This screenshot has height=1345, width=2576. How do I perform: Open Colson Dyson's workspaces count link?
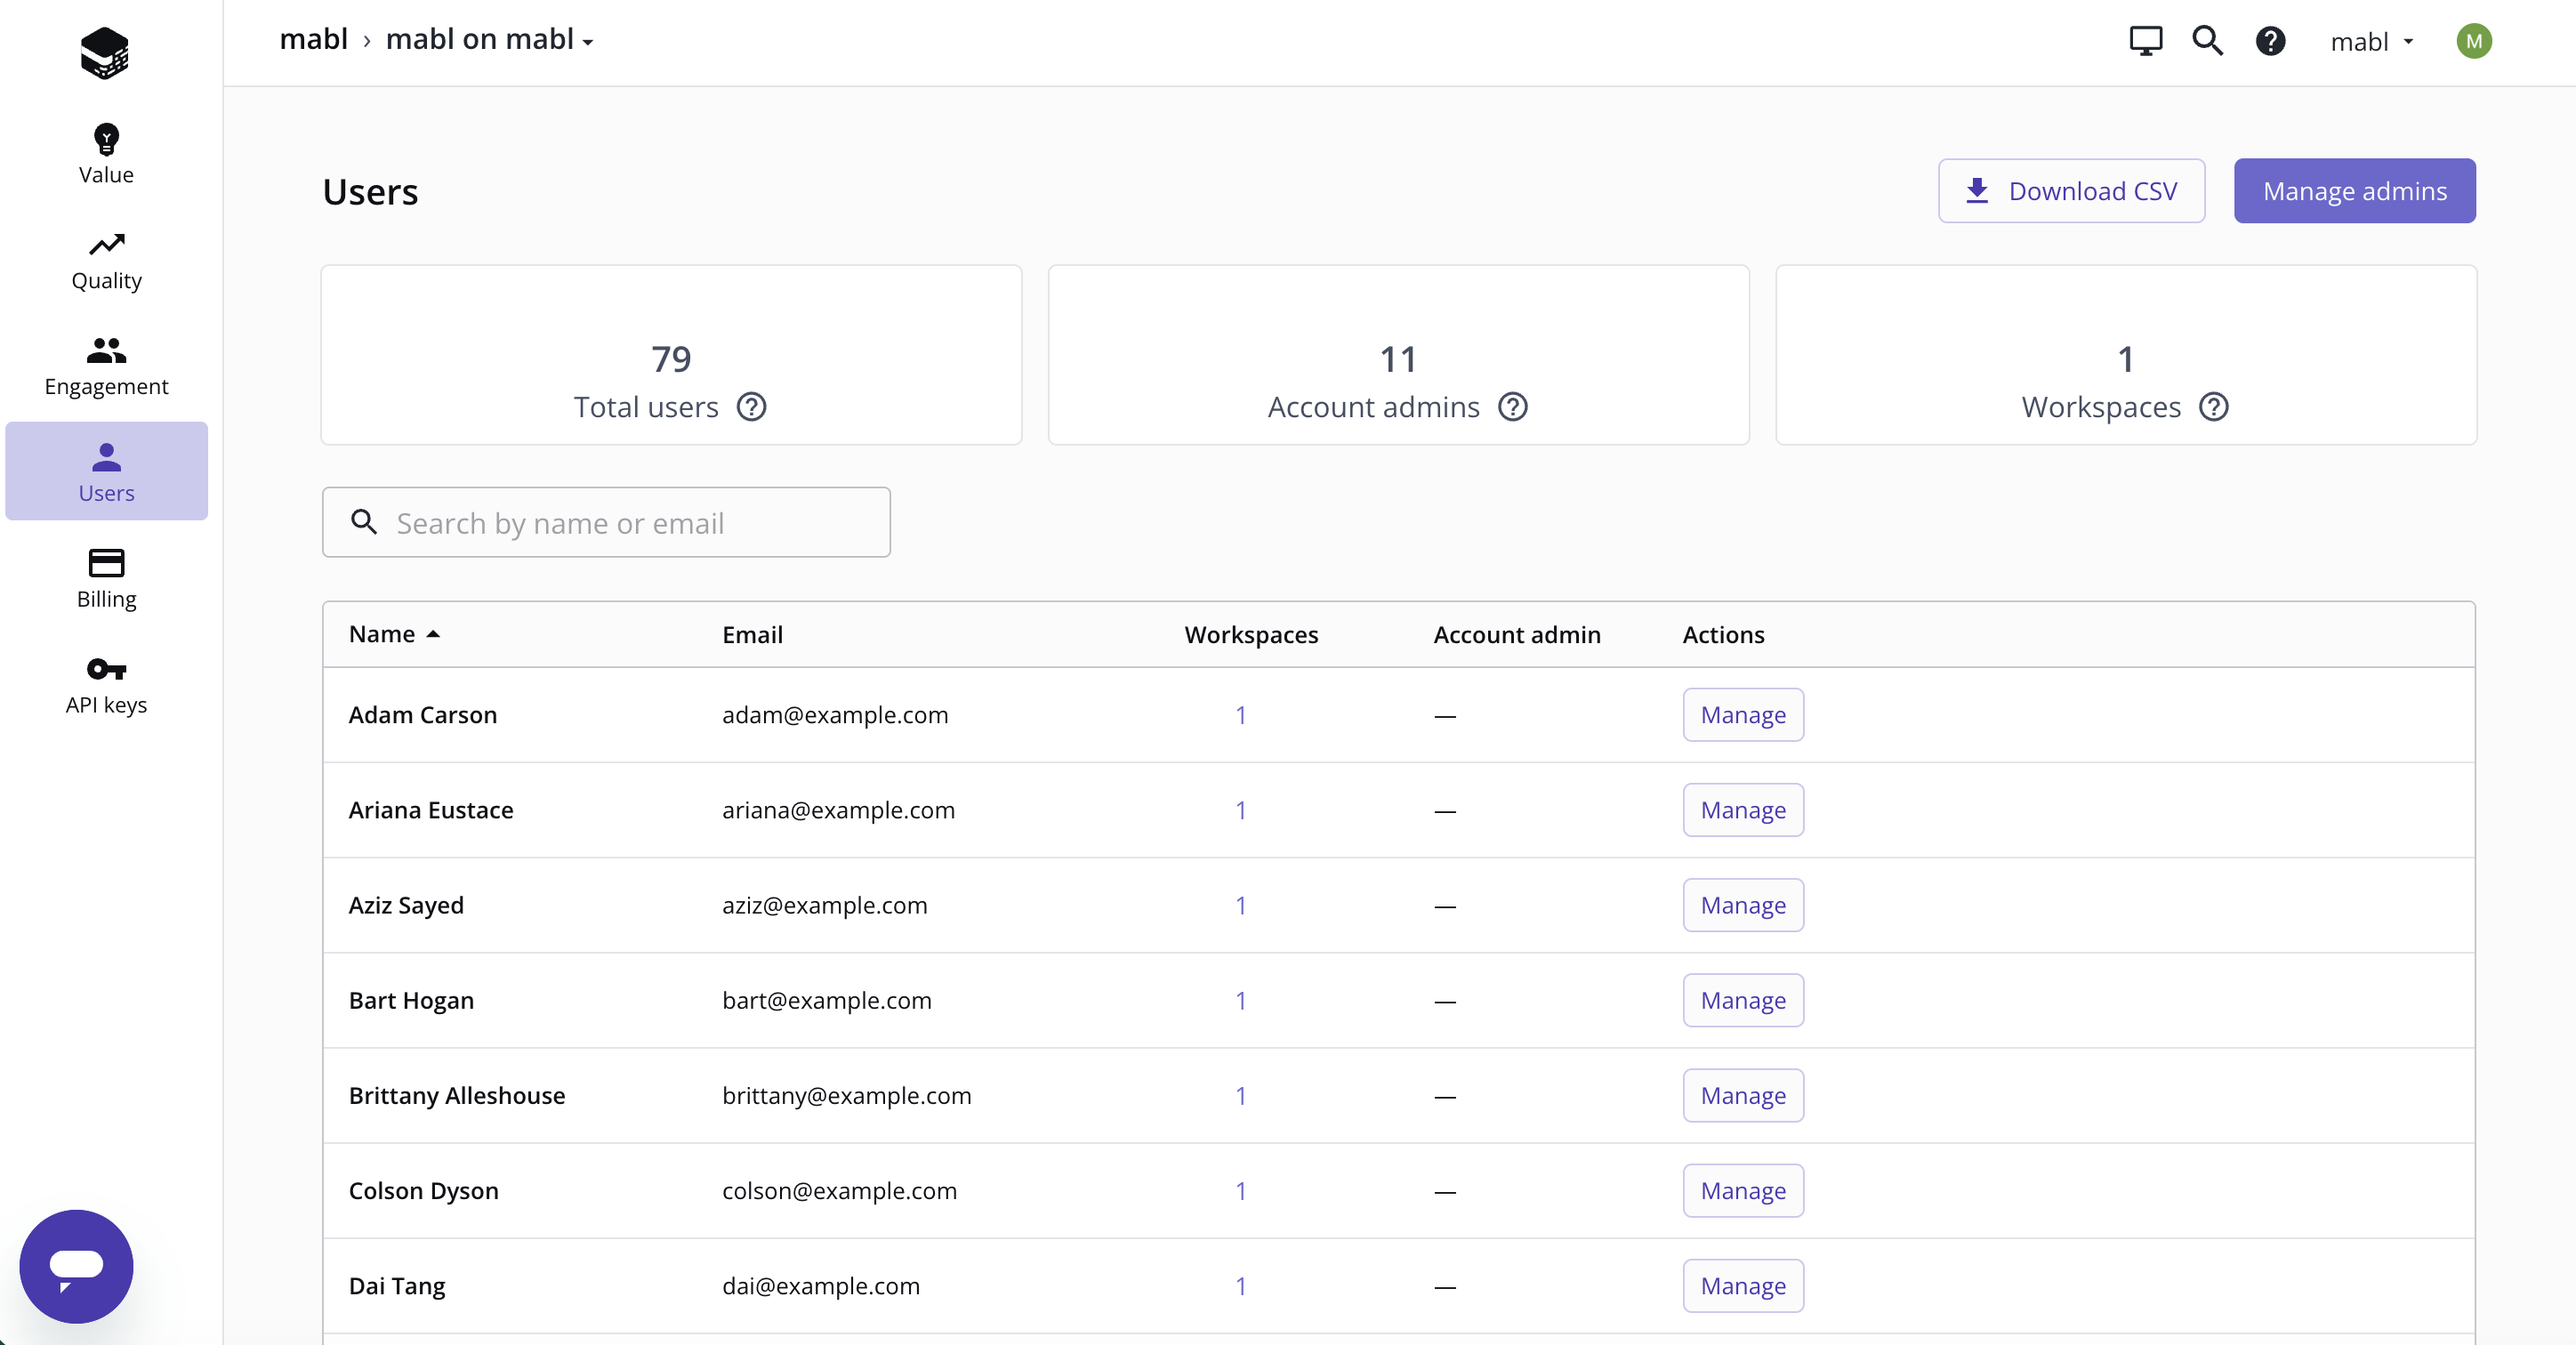click(1240, 1190)
